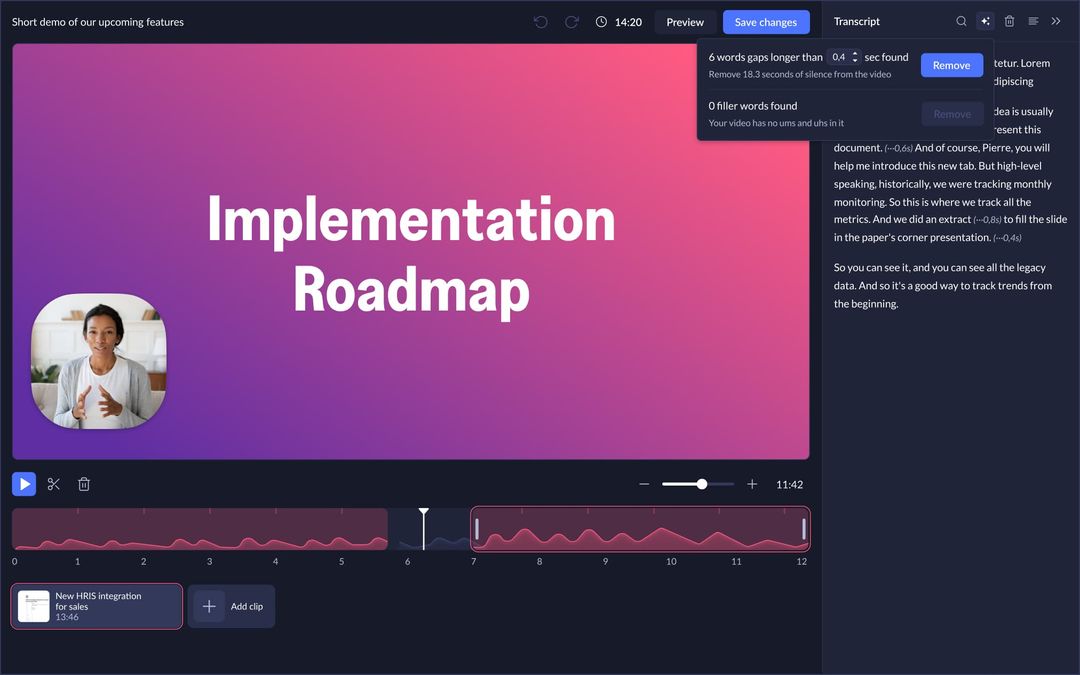
Task: Open transcript paragraph view options
Action: (x=1034, y=20)
